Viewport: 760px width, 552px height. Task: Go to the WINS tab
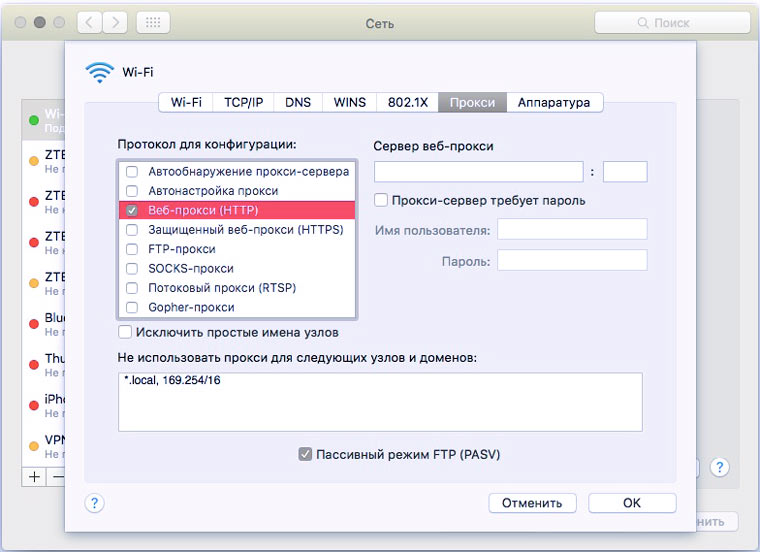tap(349, 102)
